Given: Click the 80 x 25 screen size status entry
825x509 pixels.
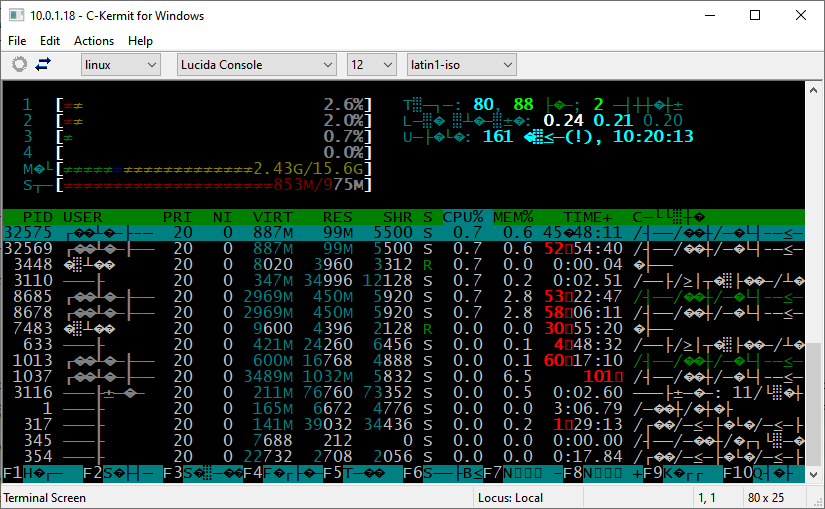Looking at the screenshot, I should (x=766, y=497).
